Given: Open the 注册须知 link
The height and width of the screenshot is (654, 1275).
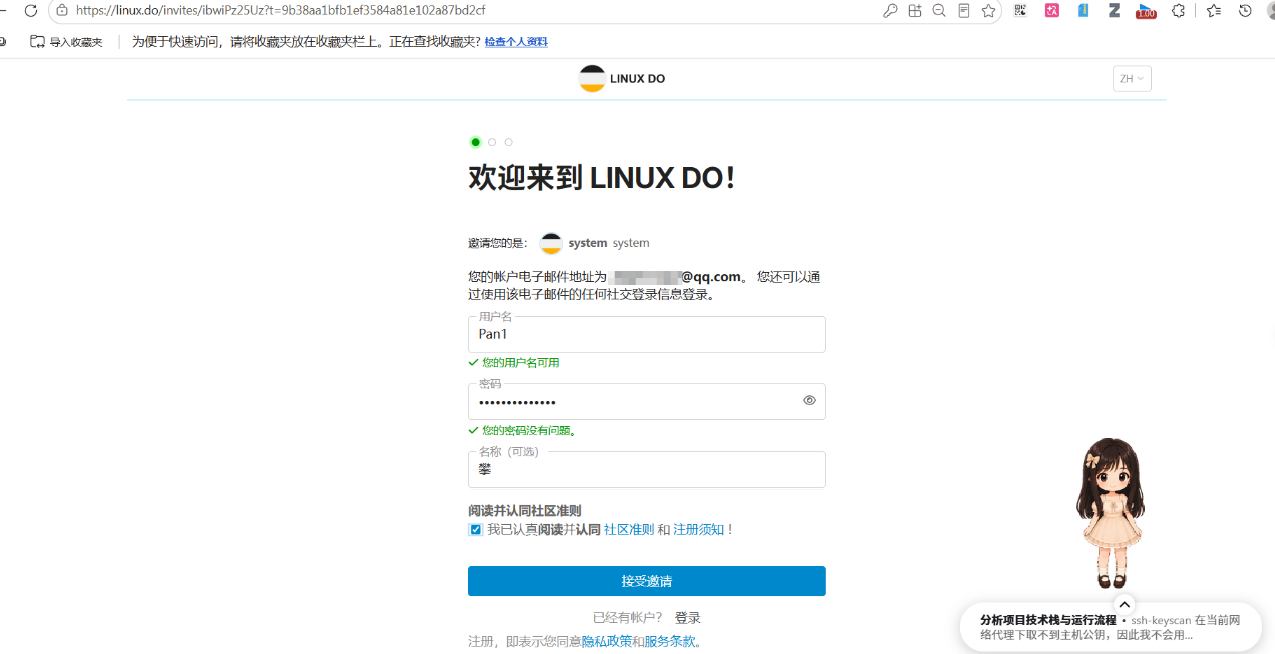Looking at the screenshot, I should [x=698, y=530].
